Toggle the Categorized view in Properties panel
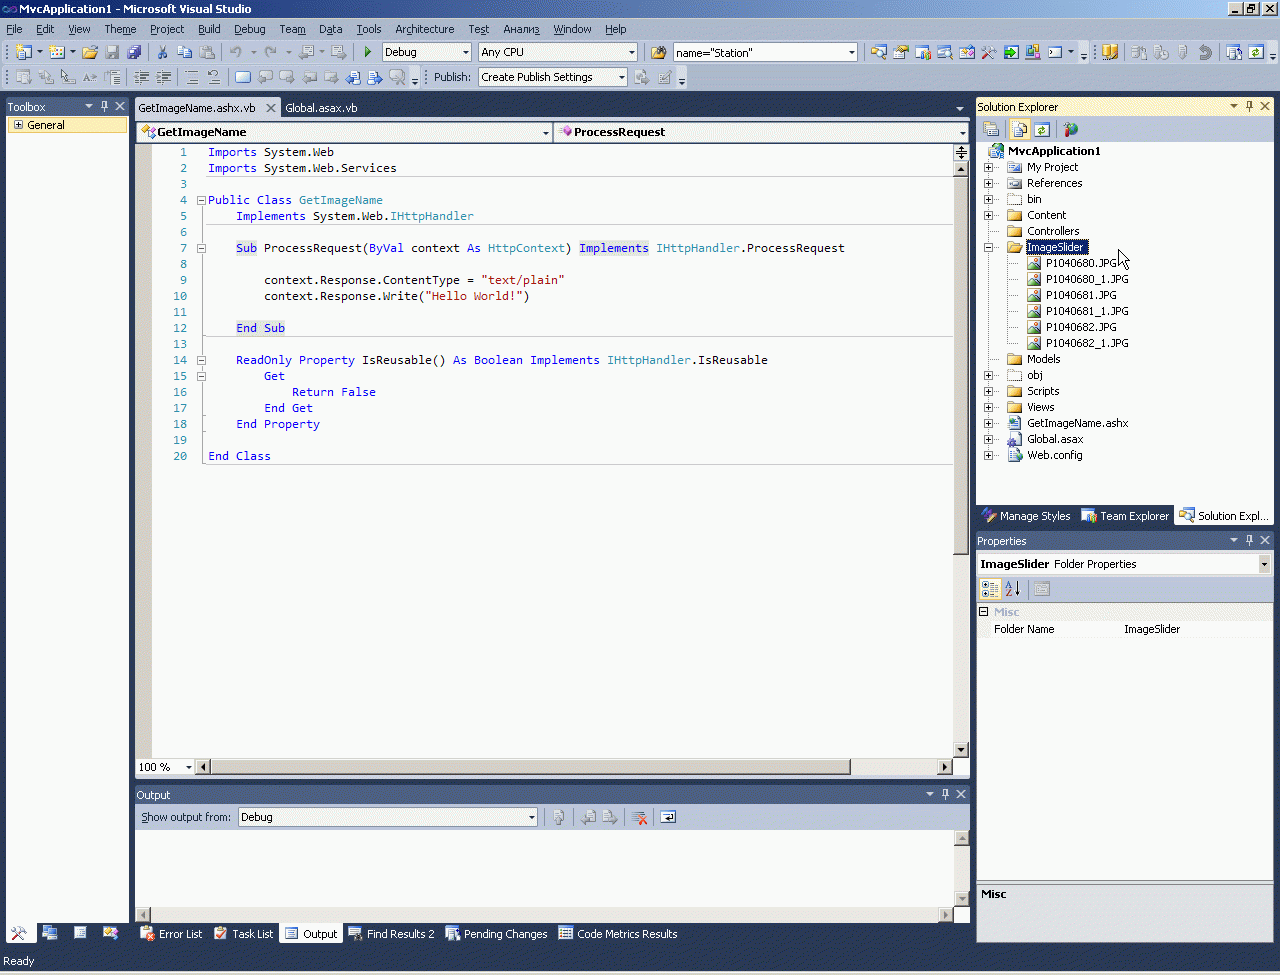Image resolution: width=1280 pixels, height=975 pixels. 990,589
